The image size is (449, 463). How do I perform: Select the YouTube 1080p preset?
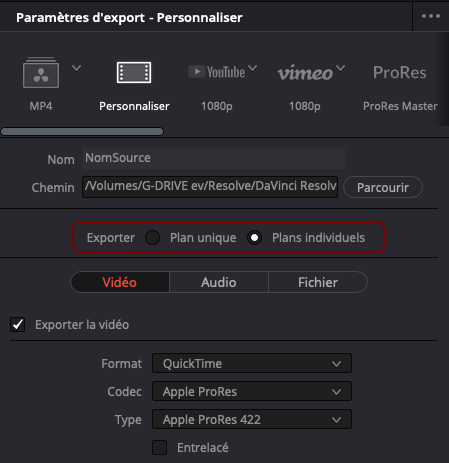coord(217,72)
